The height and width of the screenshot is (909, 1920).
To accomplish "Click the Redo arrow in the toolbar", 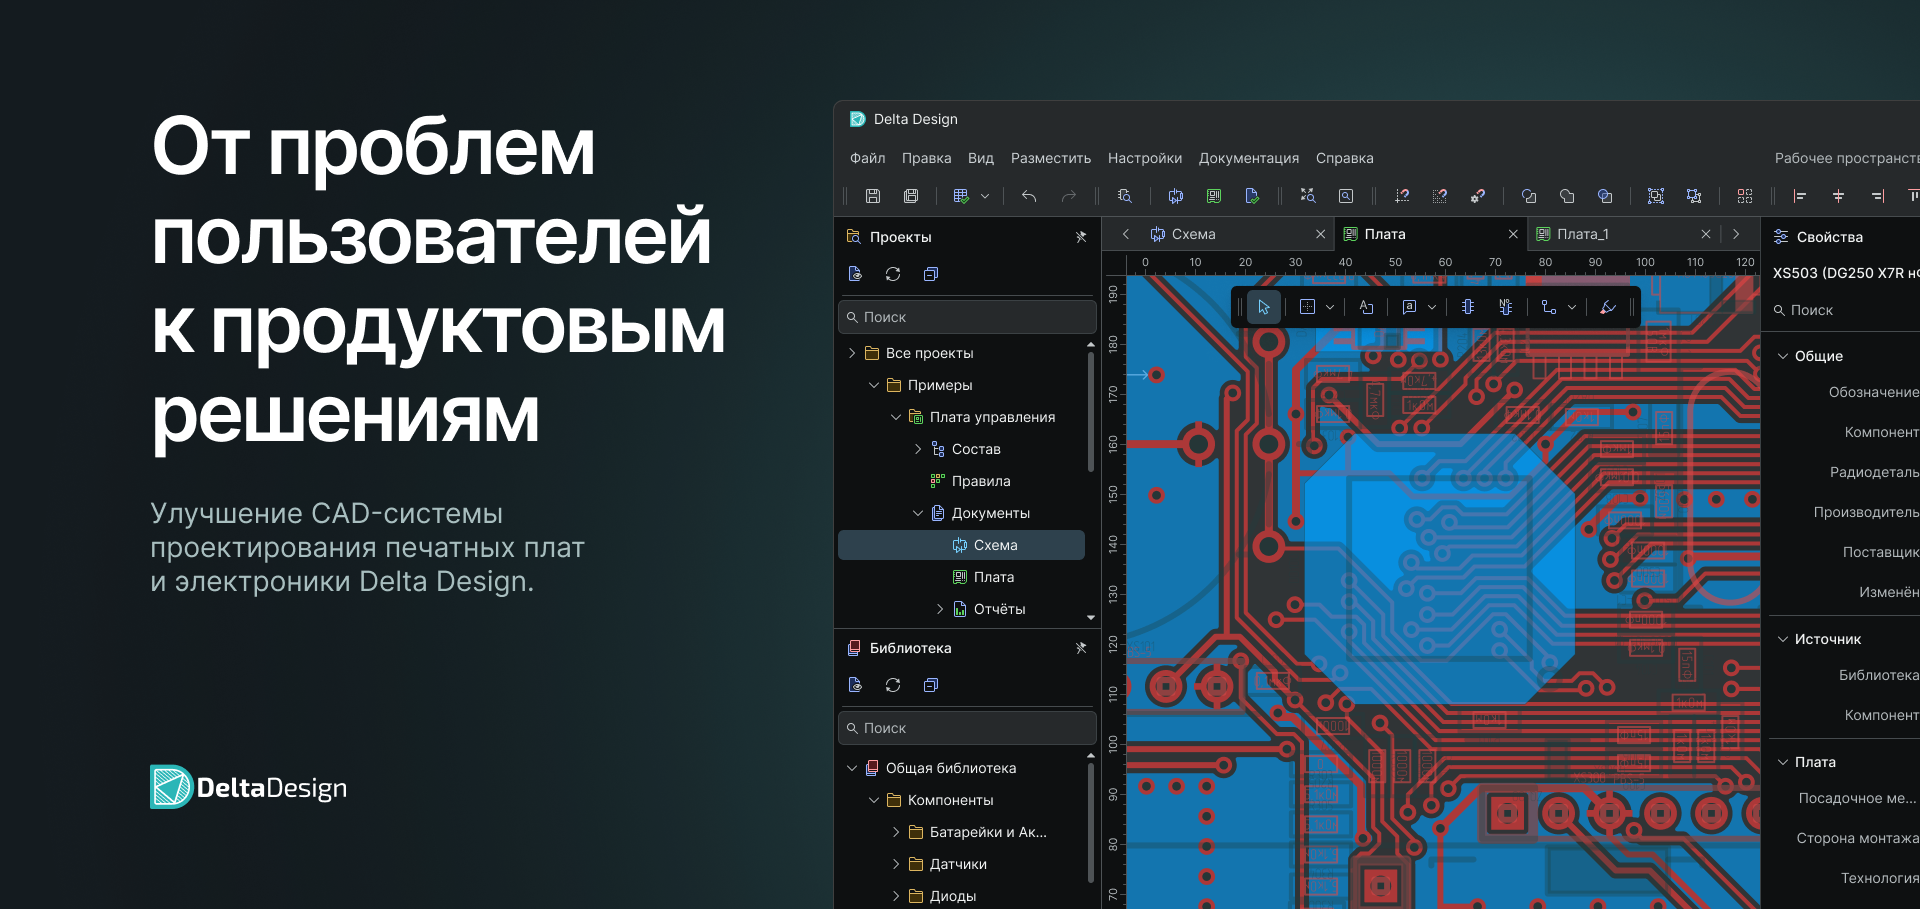I will 1069,196.
